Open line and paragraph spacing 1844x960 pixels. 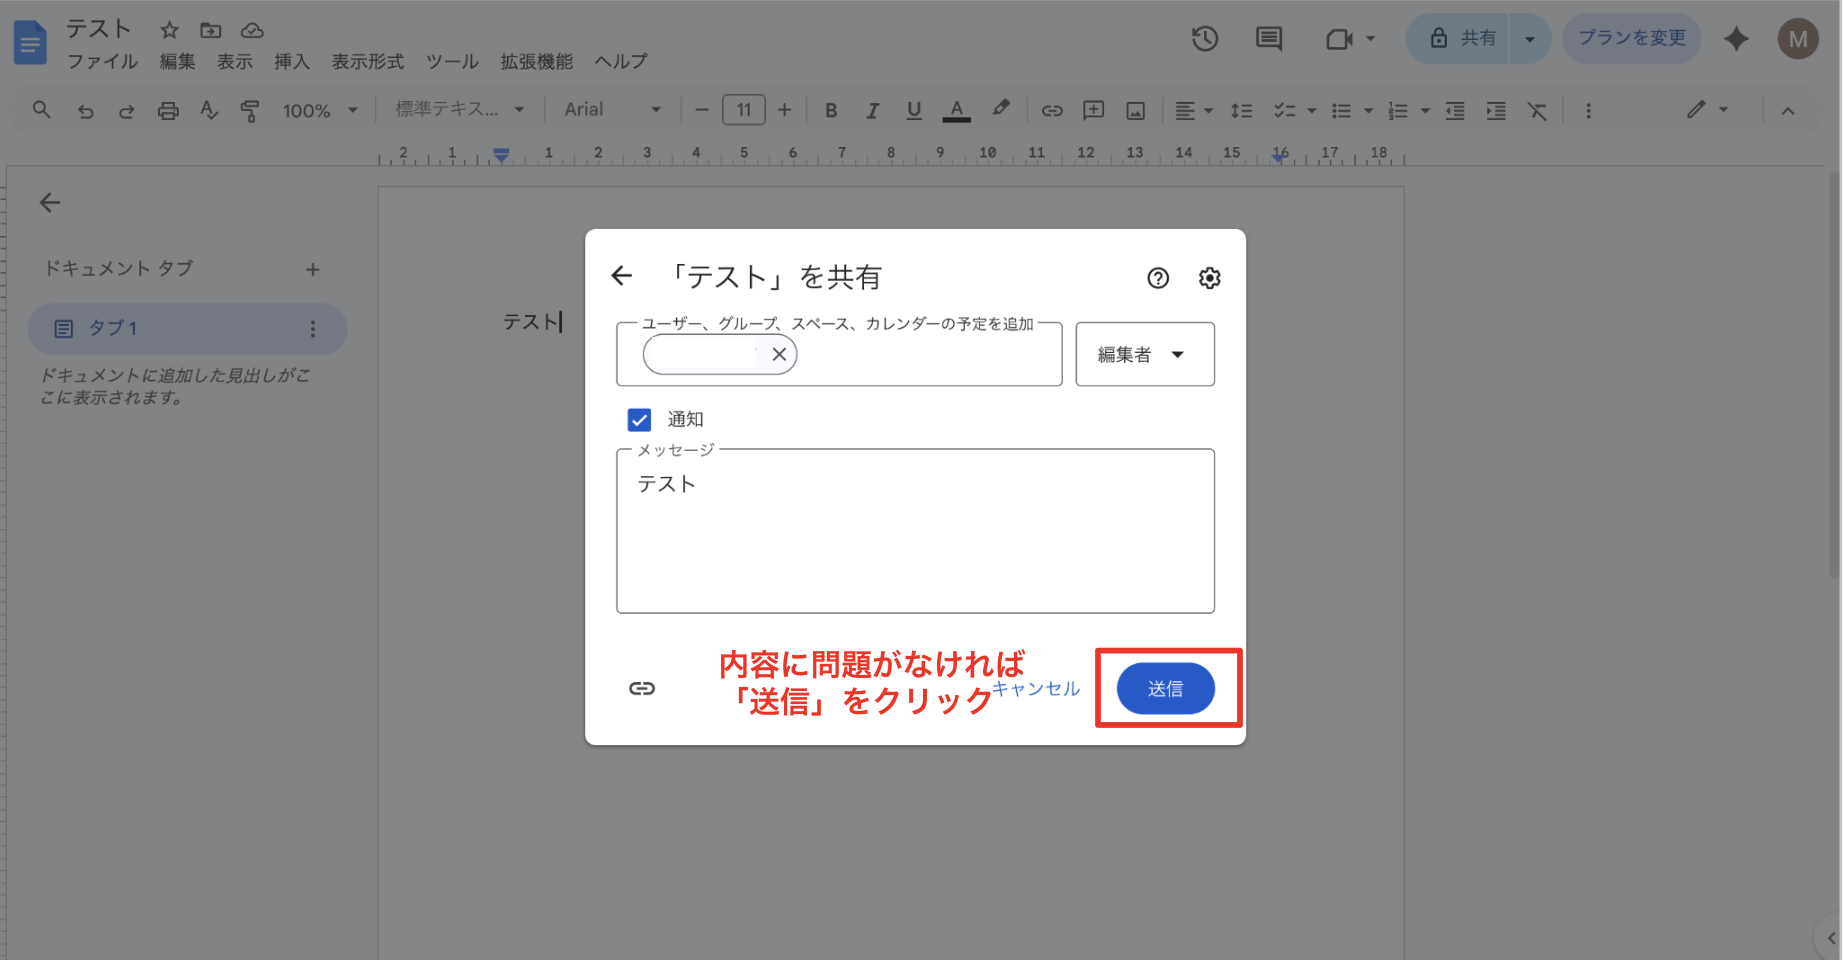tap(1241, 111)
